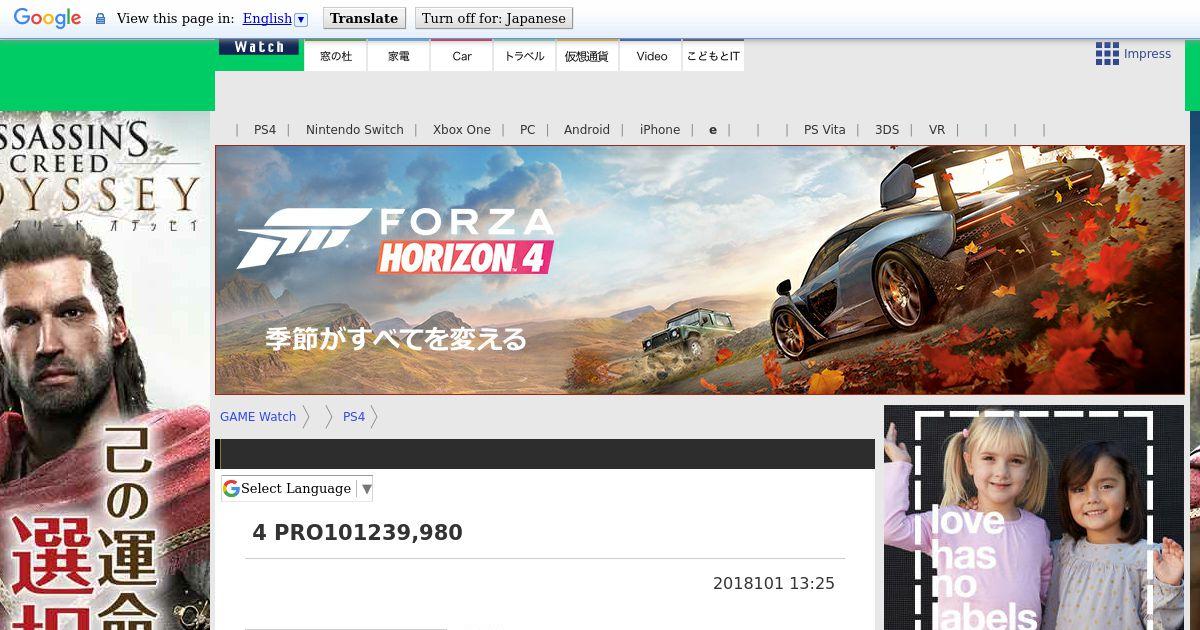Select Xbox One category
Screen dimensions: 1200x630
tap(462, 130)
